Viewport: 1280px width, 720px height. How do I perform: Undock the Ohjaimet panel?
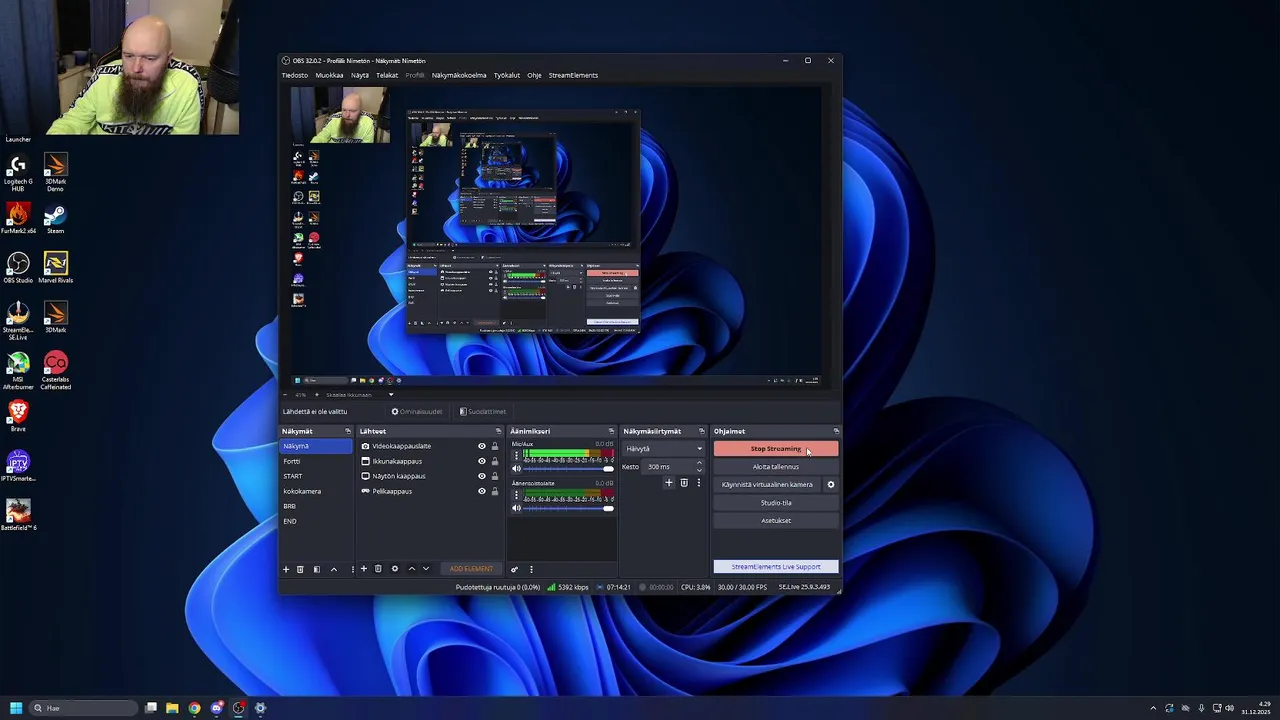pyautogui.click(x=836, y=431)
